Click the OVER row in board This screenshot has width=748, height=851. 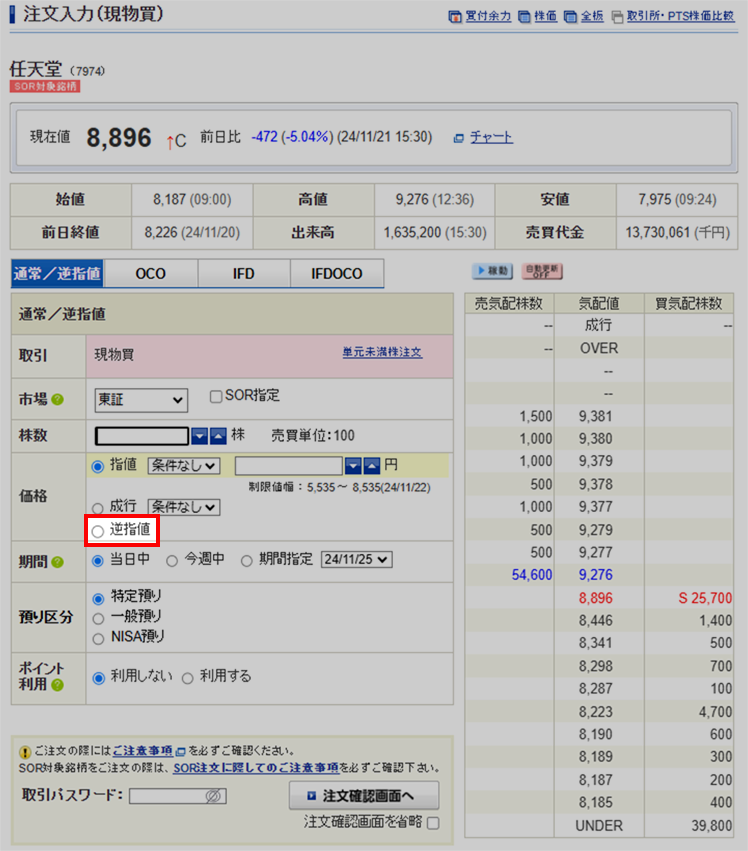coord(599,348)
